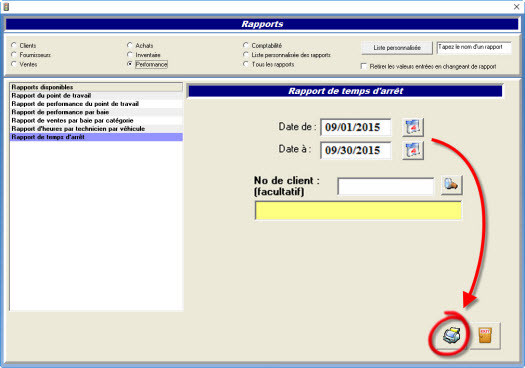Close the Rapports window
The width and height of the screenshot is (525, 368).
pyautogui.click(x=517, y=6)
